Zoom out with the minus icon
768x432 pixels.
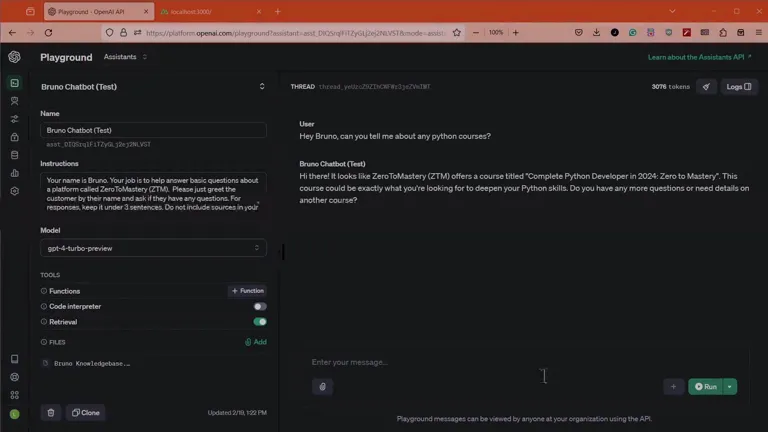click(x=476, y=33)
